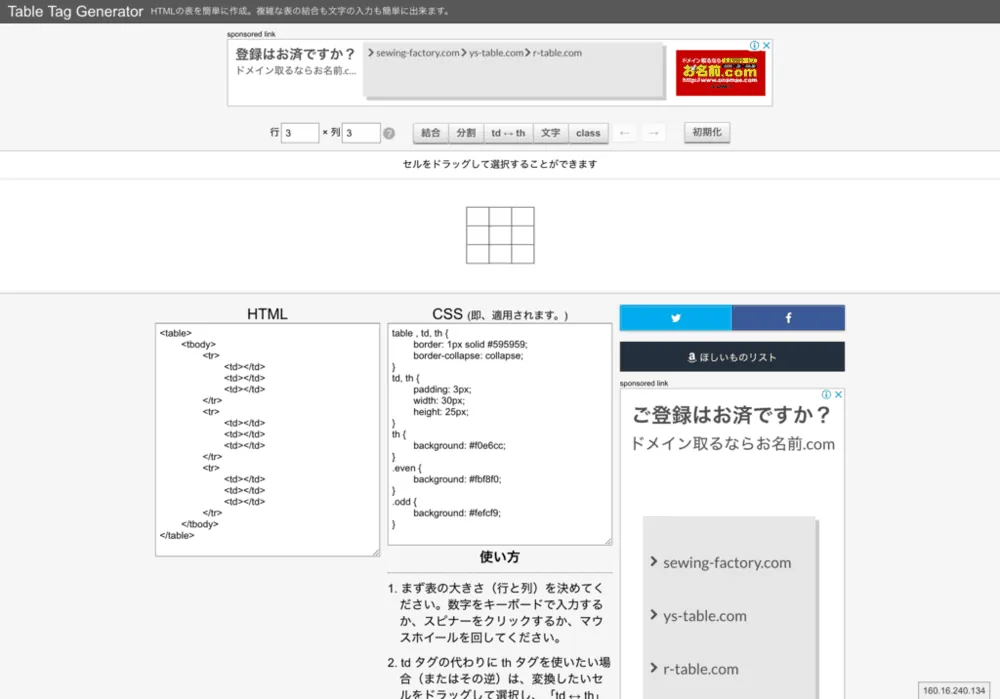1000x699 pixels.
Task: Close the top banner ad X icon
Action: coord(767,46)
